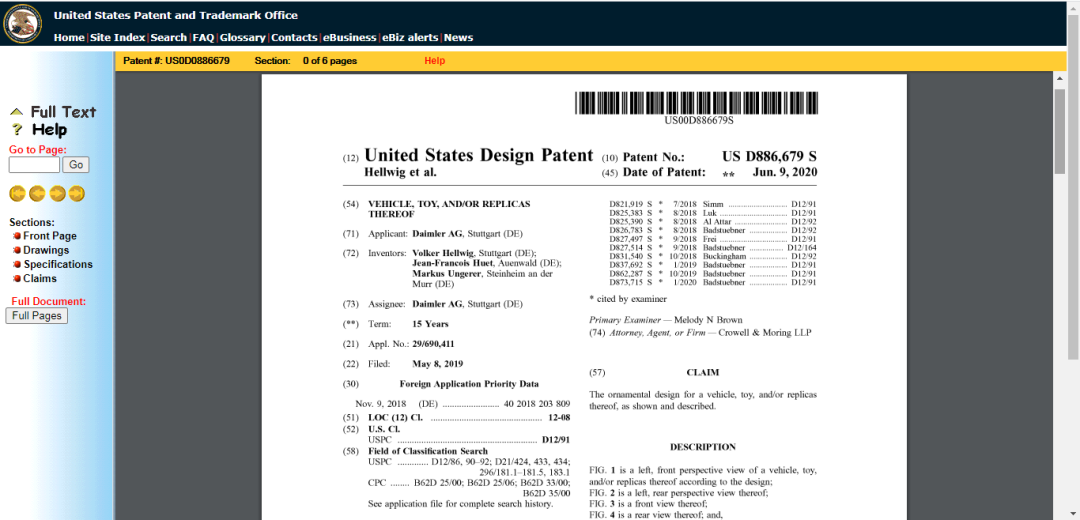The height and width of the screenshot is (520, 1080).
Task: Click the Help link in the sidebar
Action: point(50,129)
